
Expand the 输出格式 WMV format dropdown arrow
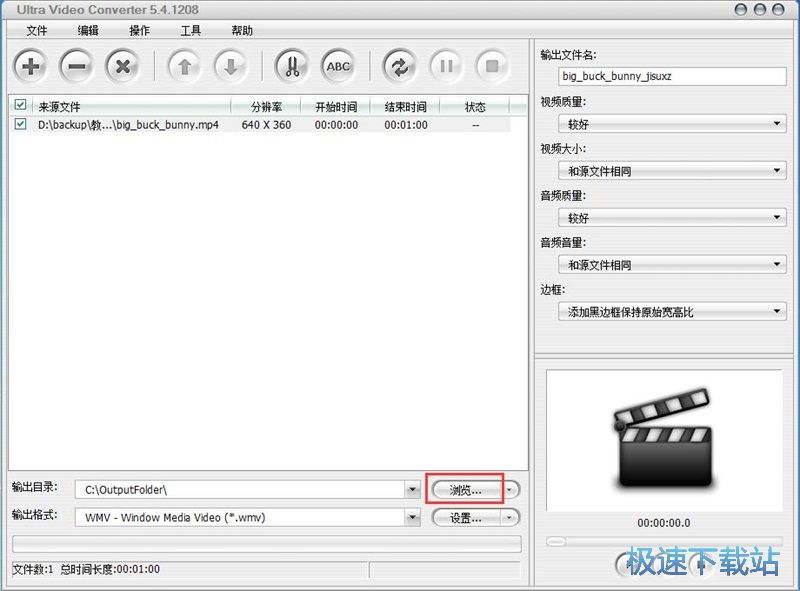pos(412,518)
